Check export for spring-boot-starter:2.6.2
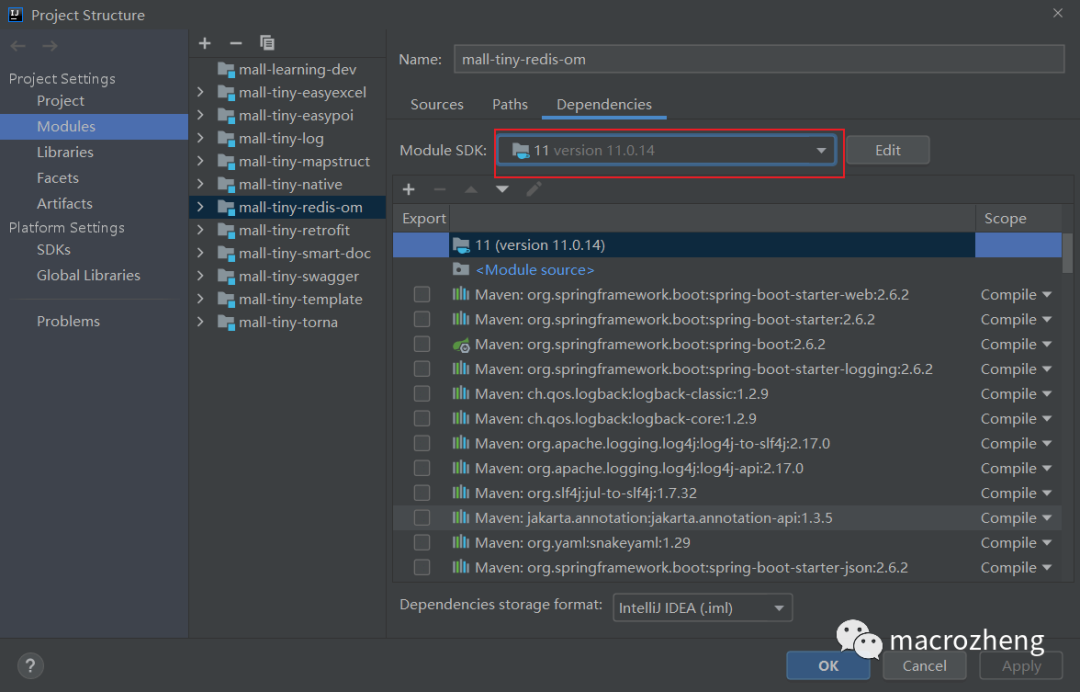 [422, 319]
